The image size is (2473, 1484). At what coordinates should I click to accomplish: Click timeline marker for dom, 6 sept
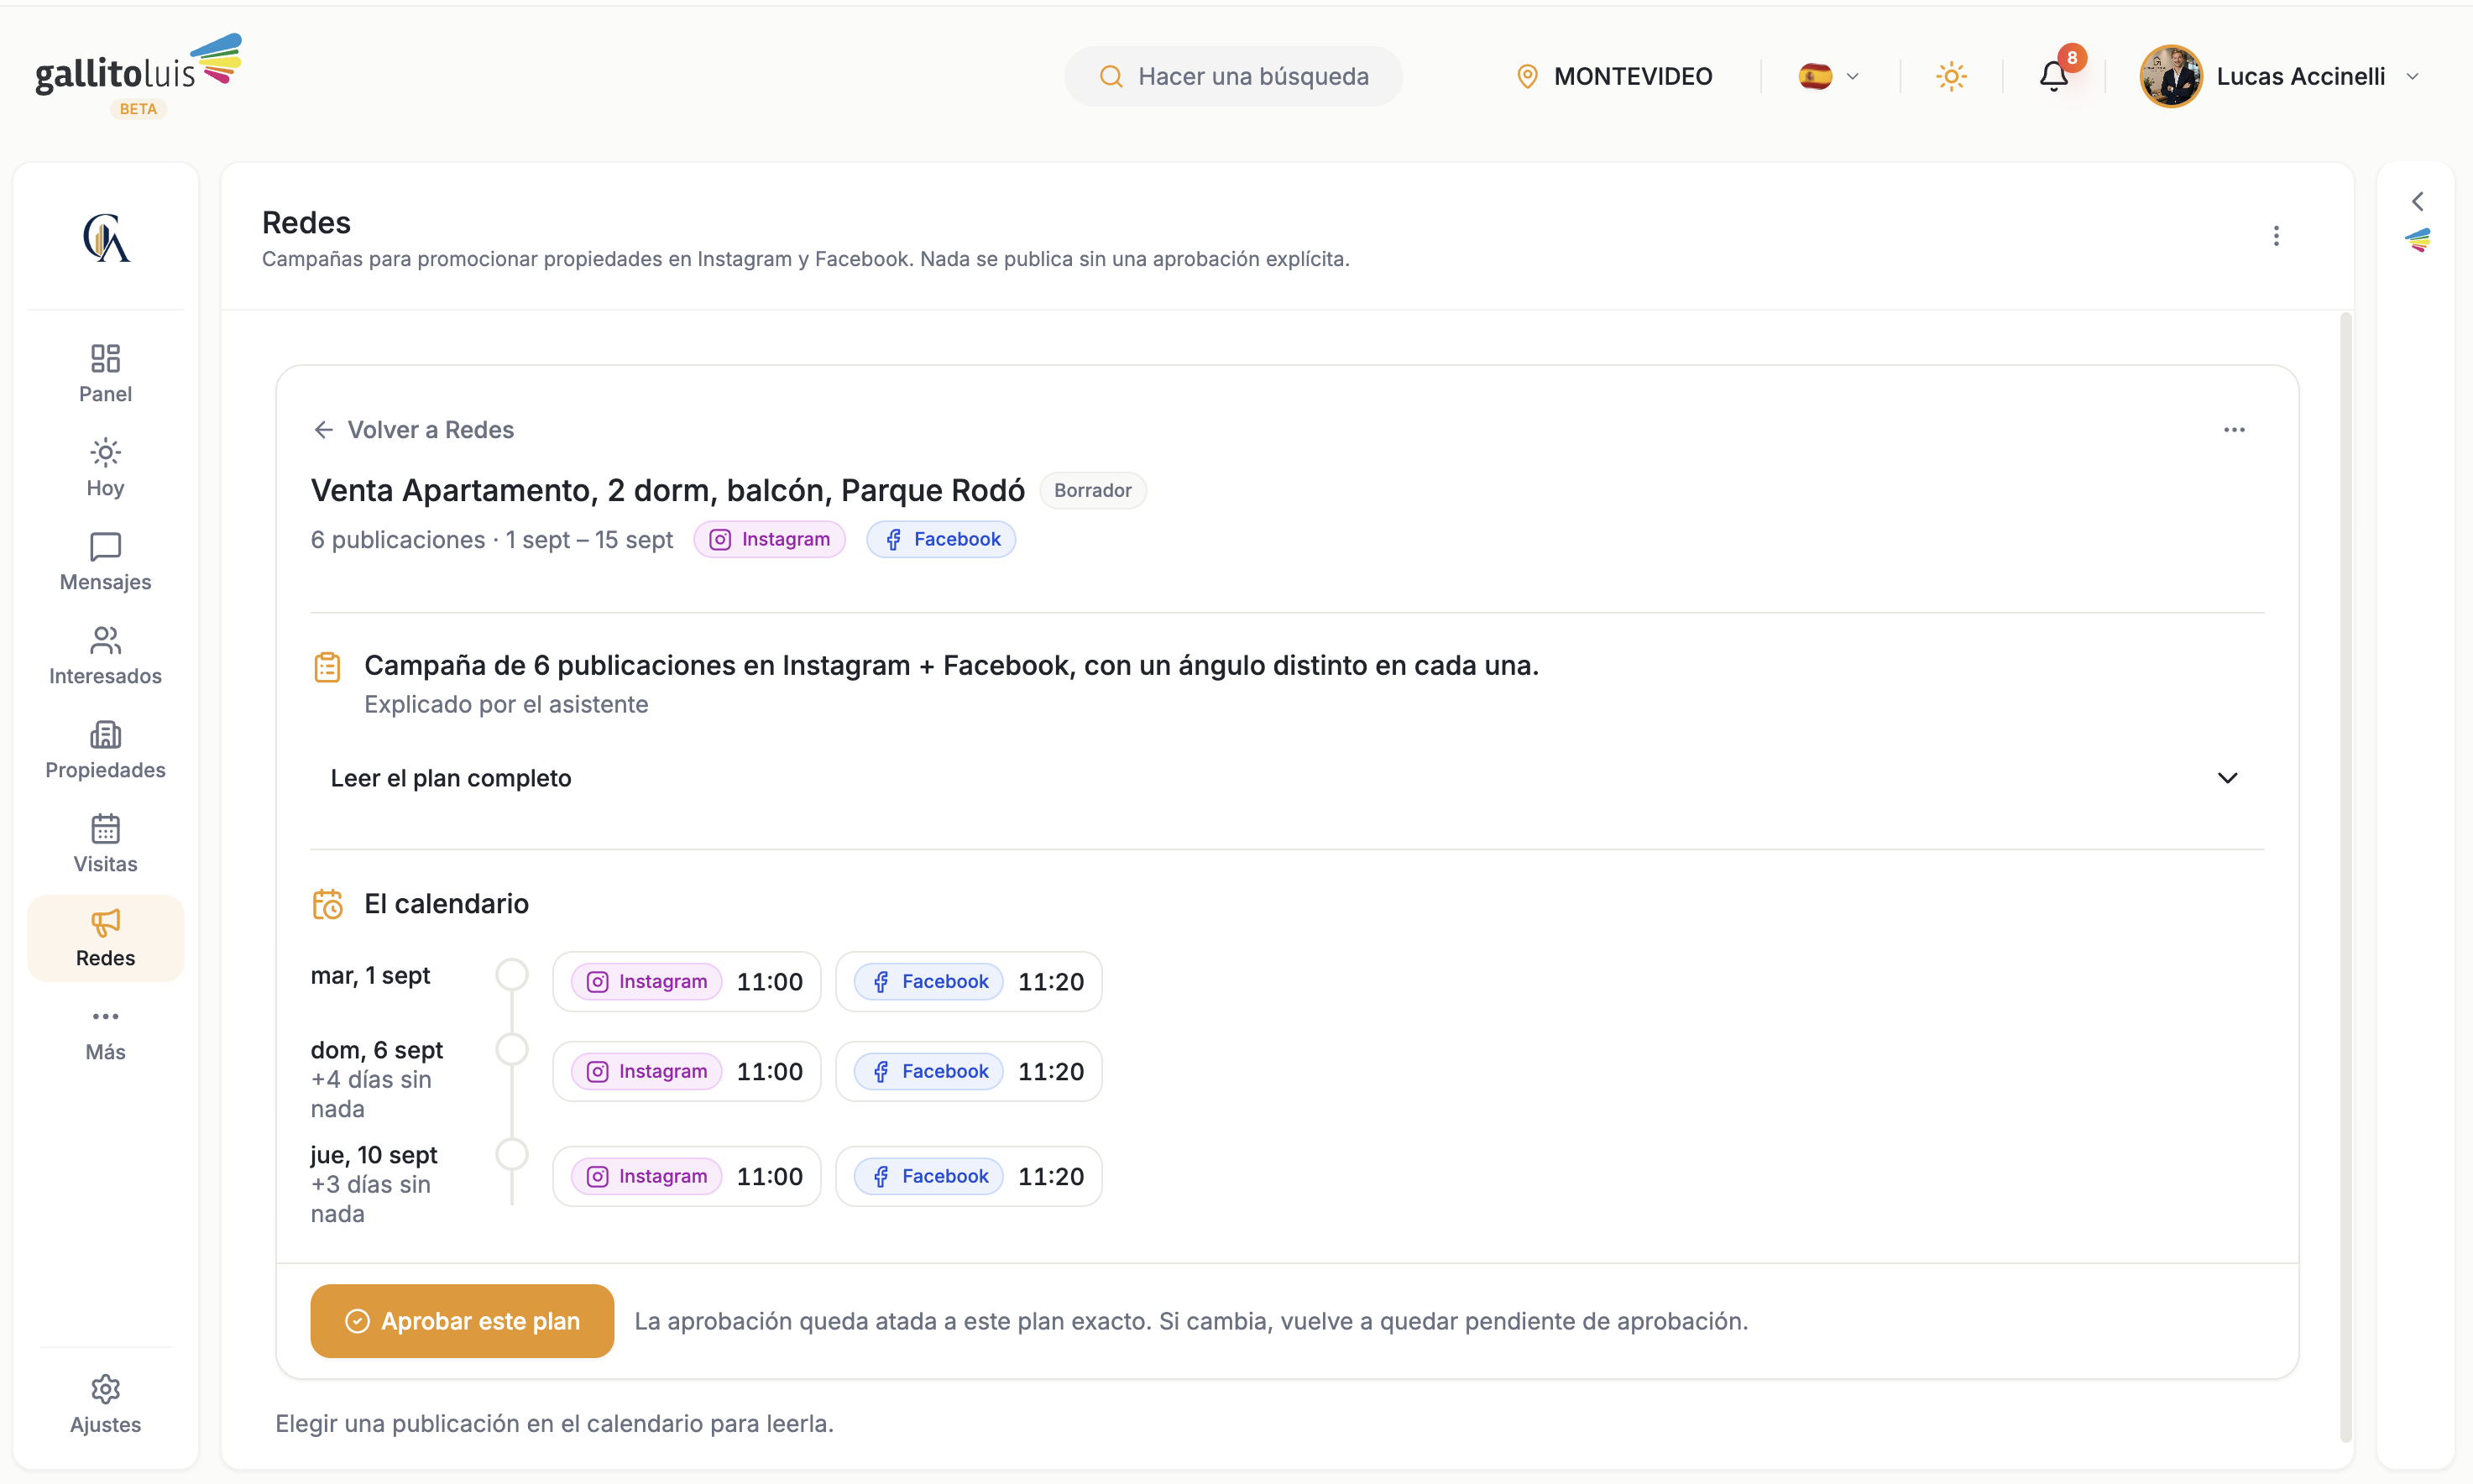[512, 1049]
